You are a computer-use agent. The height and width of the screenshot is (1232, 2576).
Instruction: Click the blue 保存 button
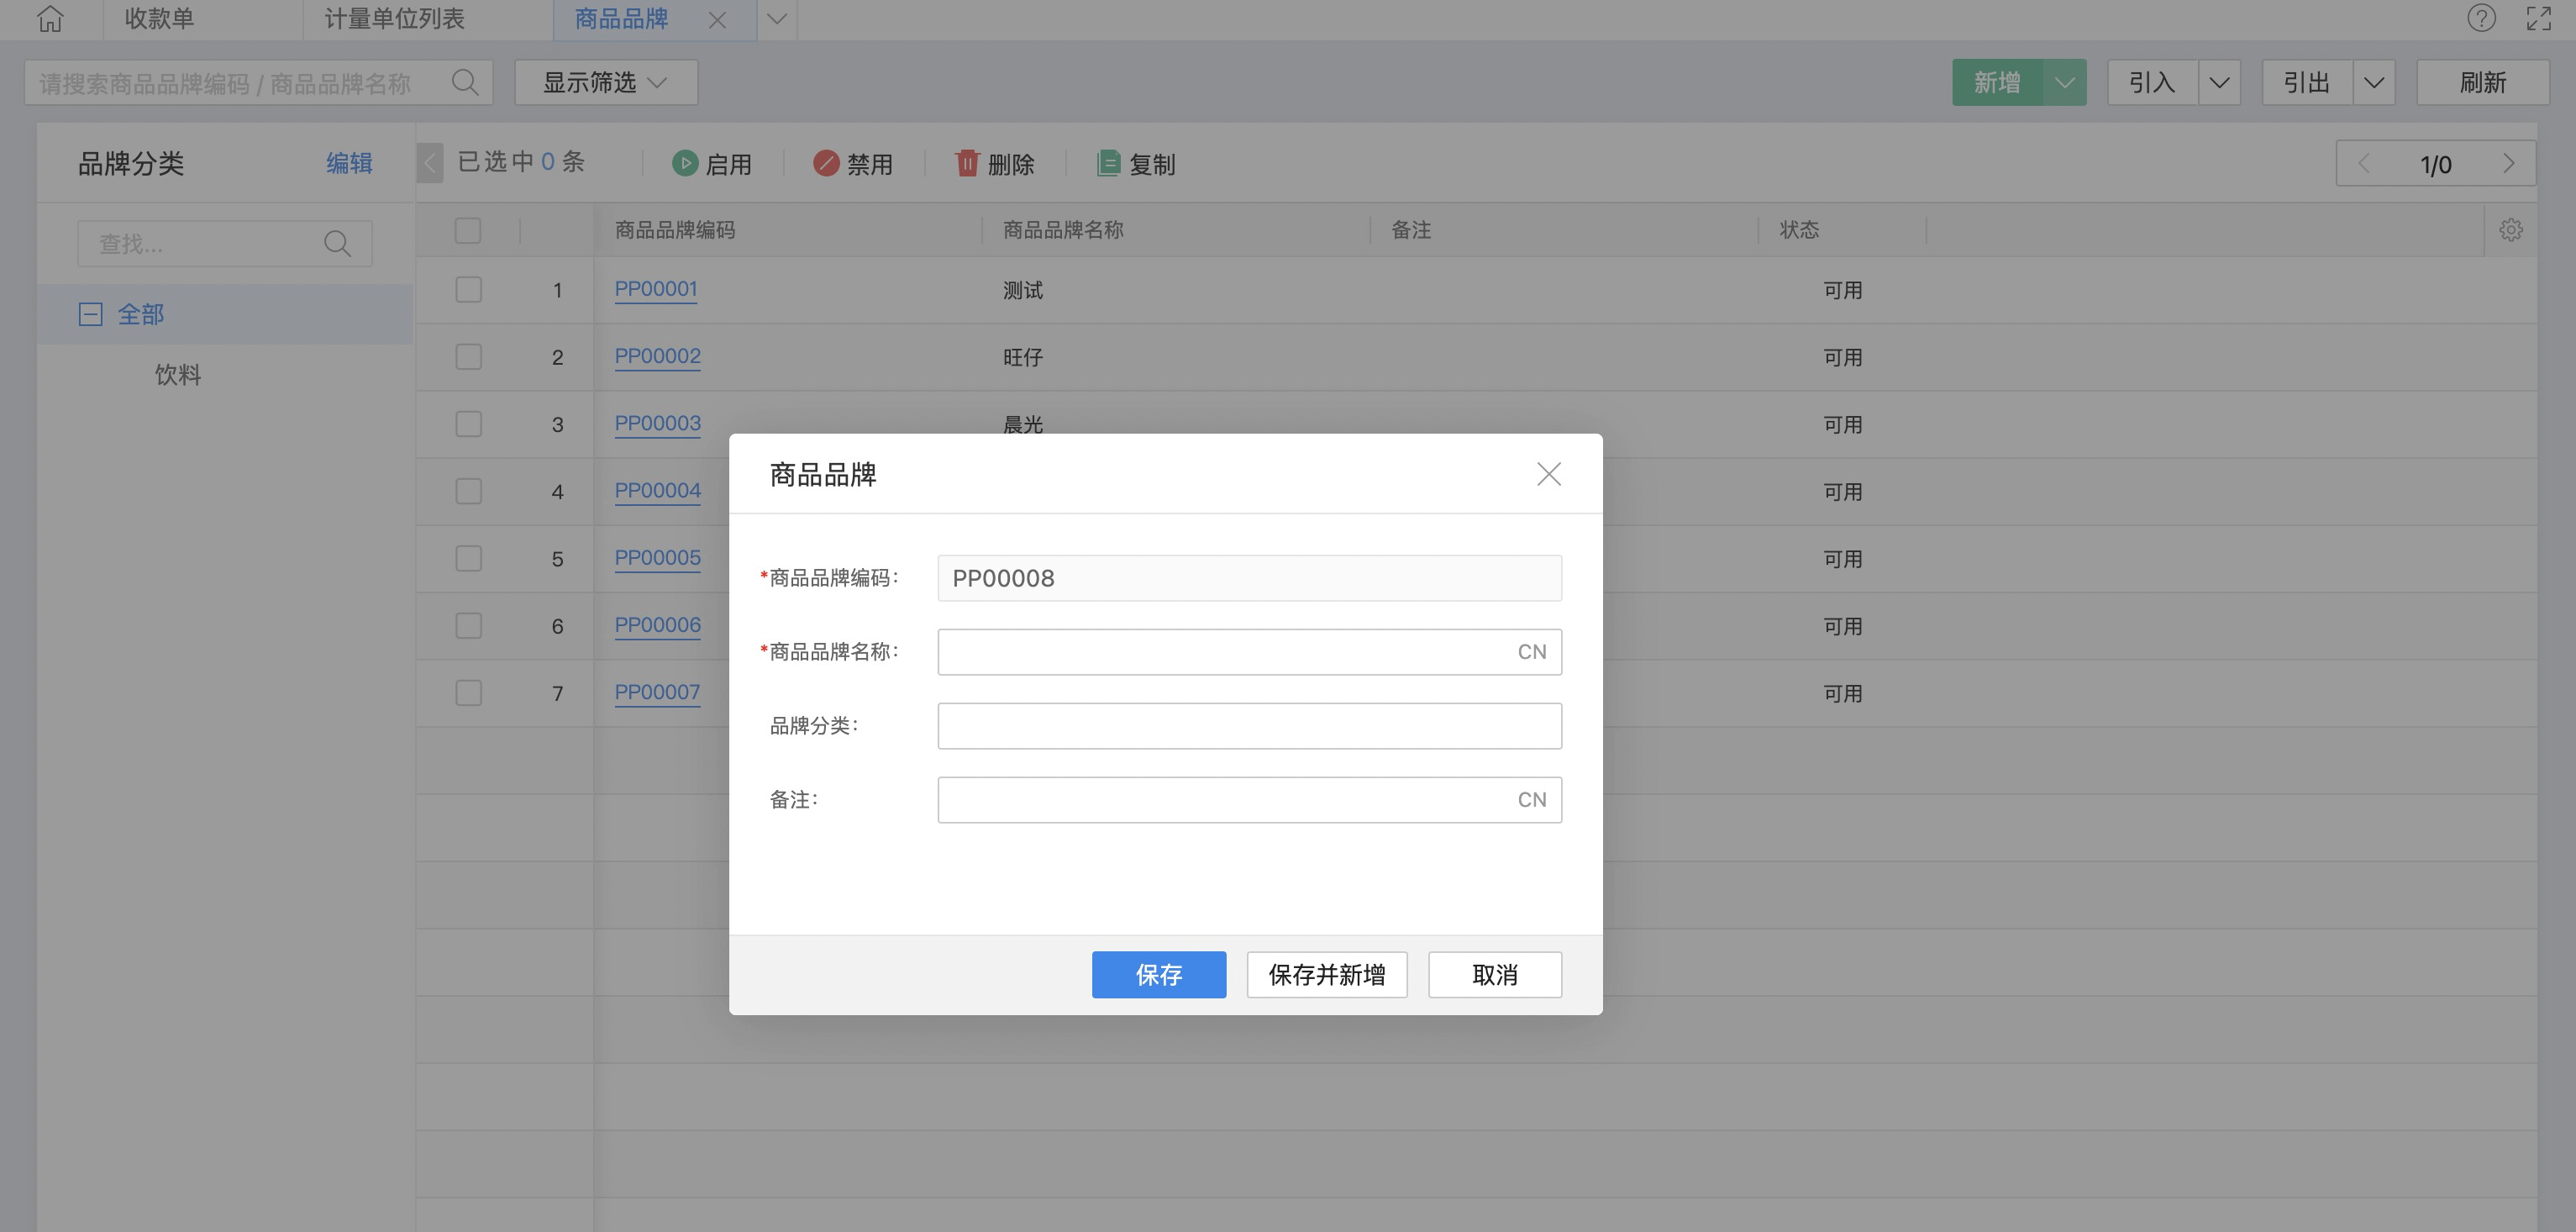coord(1158,974)
